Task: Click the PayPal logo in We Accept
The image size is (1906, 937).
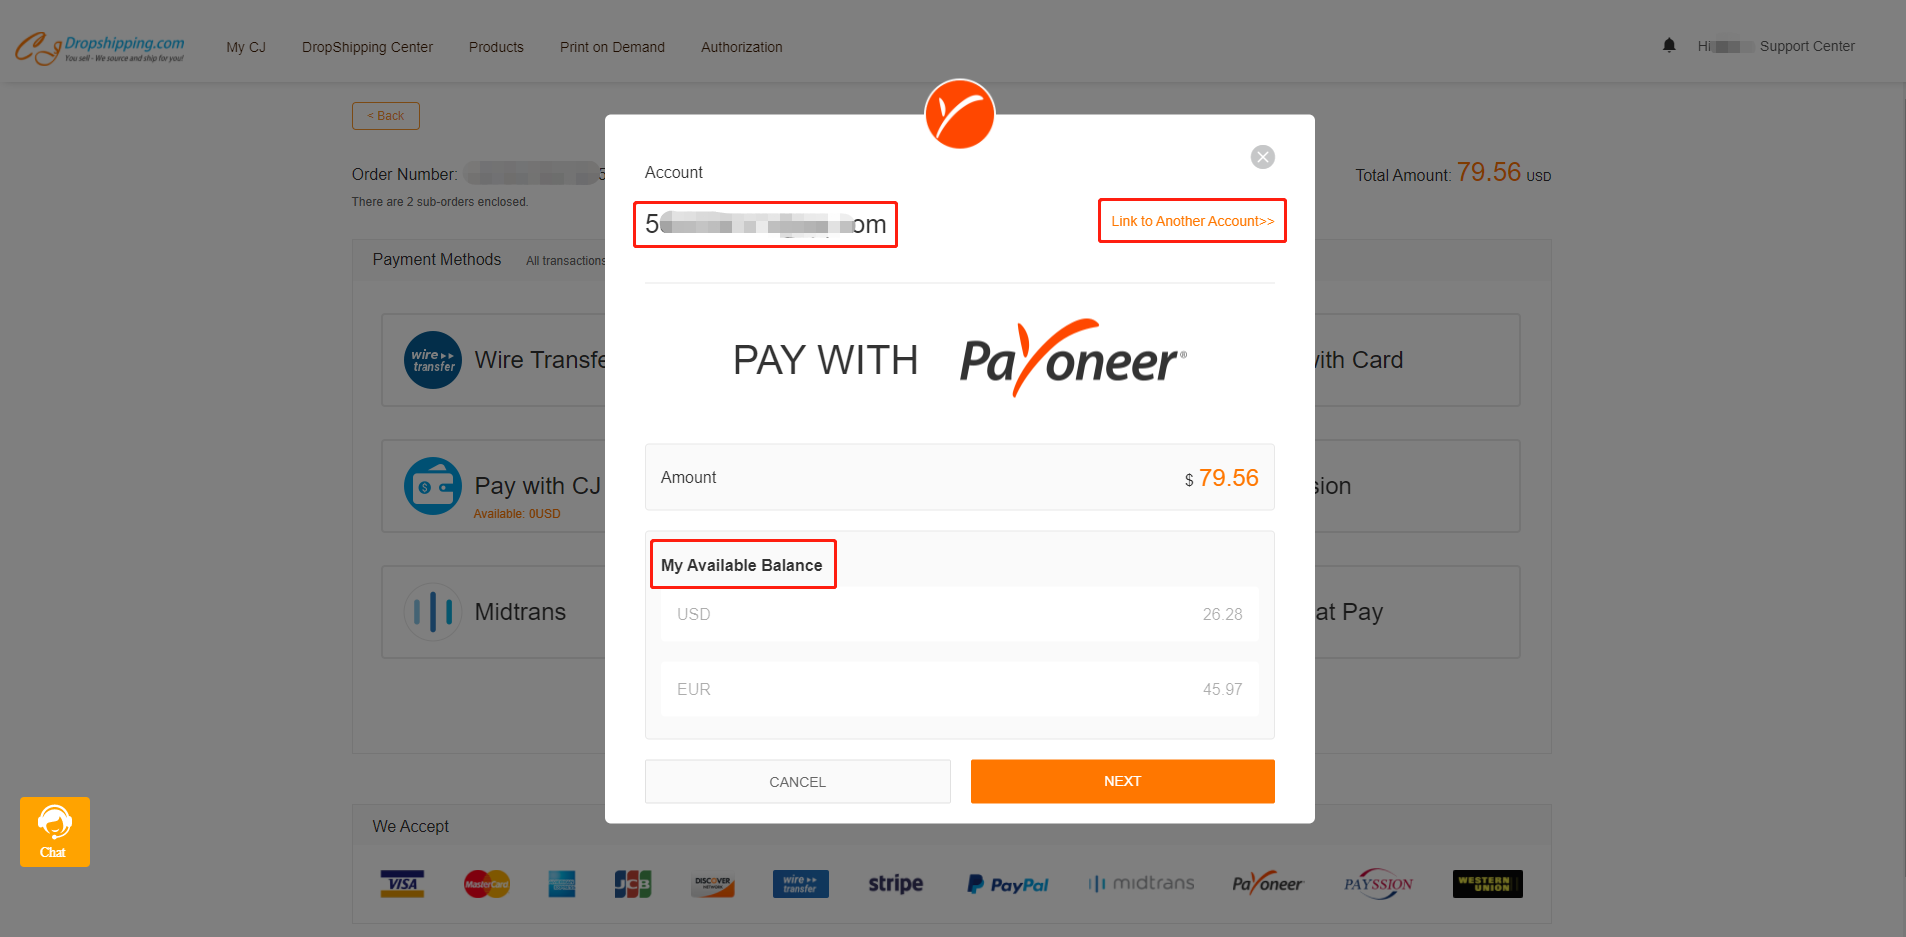Action: [x=1008, y=884]
